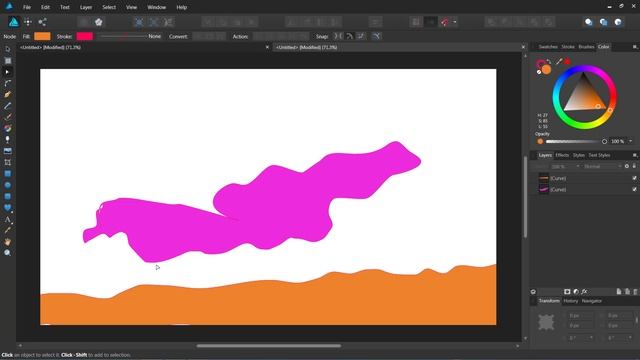Select the Ellipse shape tool

tap(7, 185)
